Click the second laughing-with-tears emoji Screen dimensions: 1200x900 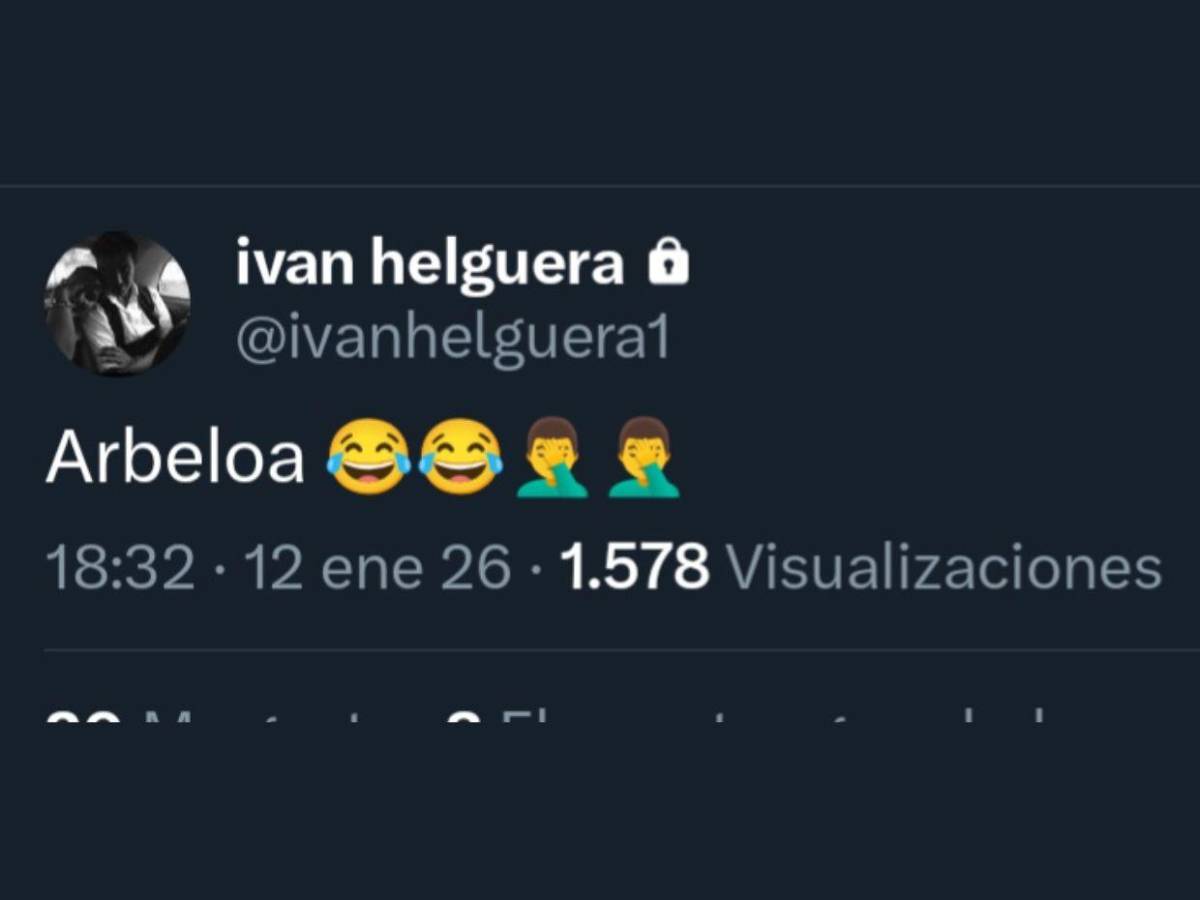pyautogui.click(x=462, y=458)
